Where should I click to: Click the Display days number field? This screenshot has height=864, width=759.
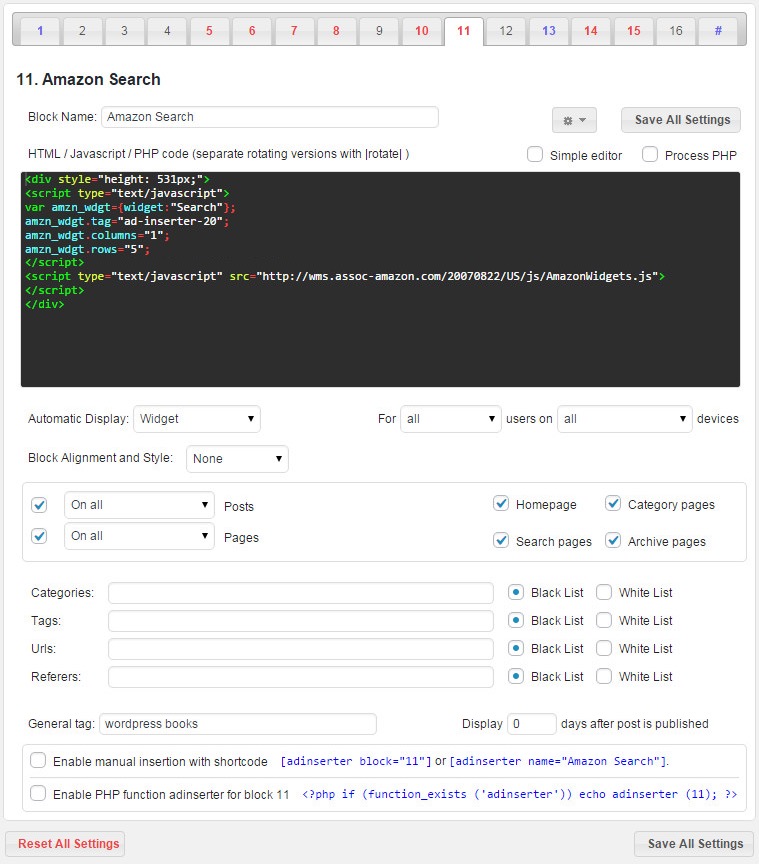(x=532, y=724)
